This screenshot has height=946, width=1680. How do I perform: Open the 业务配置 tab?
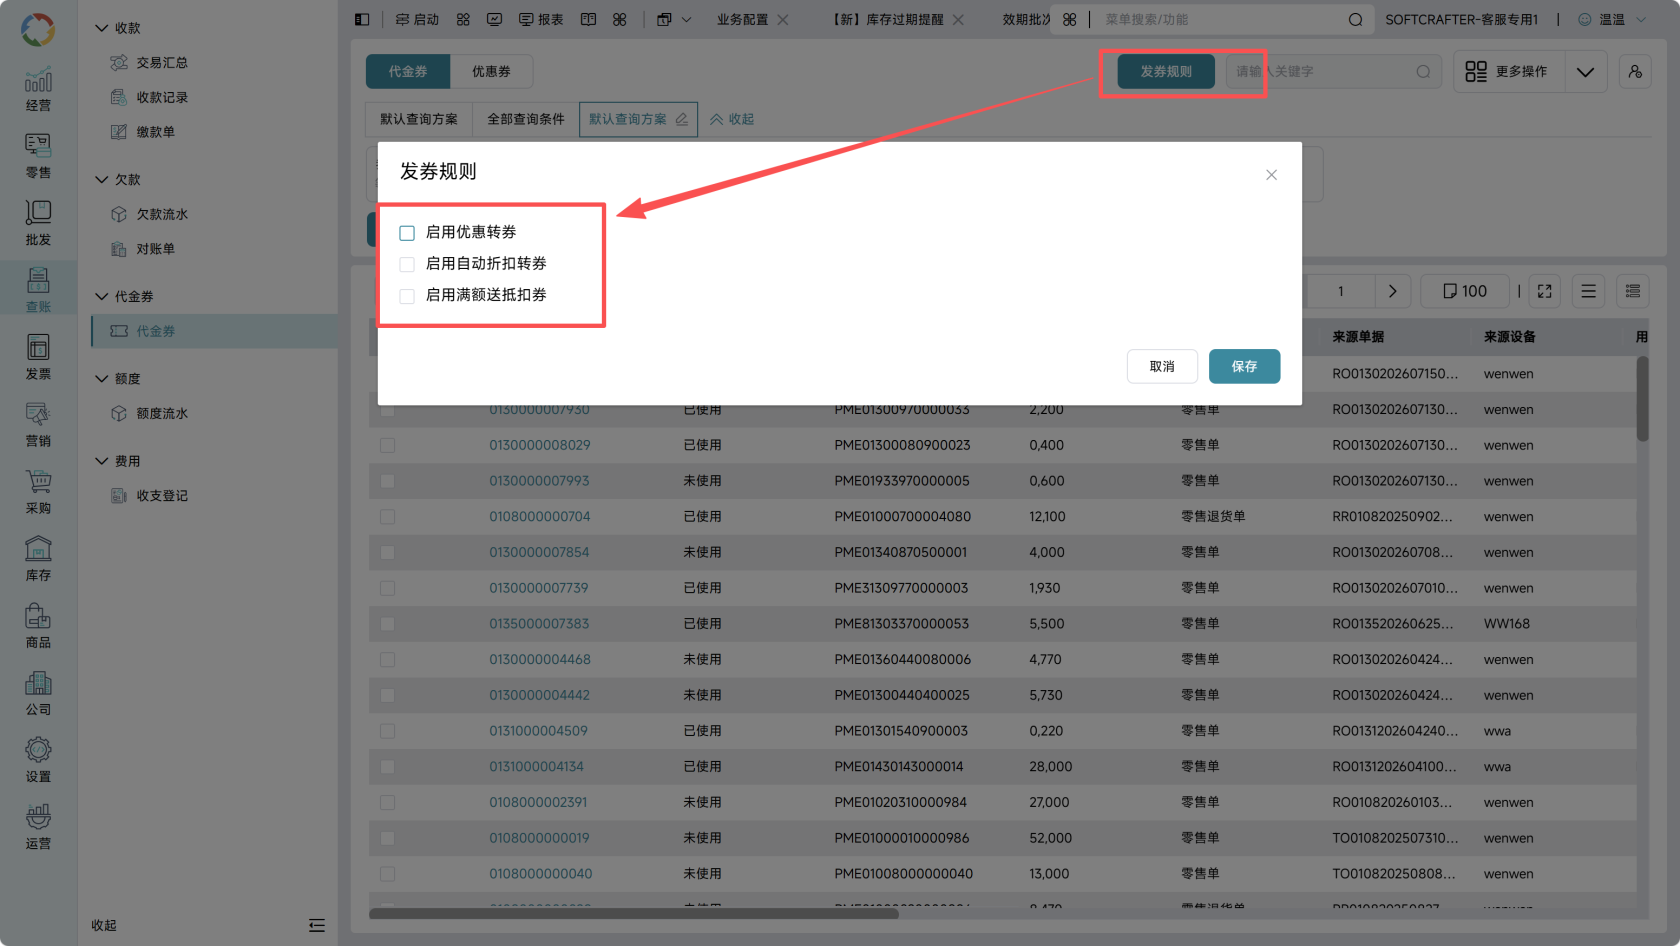click(x=742, y=19)
